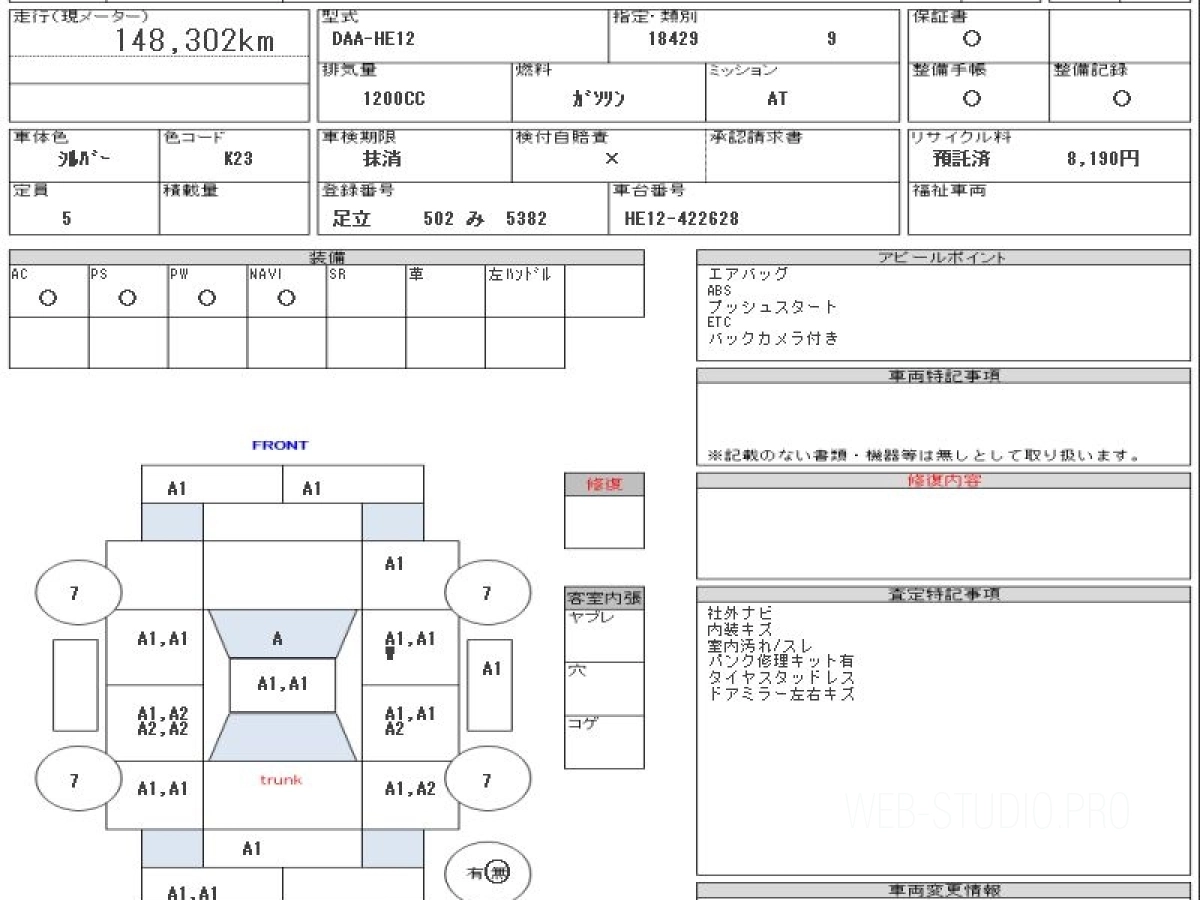Screen dimensions: 1200x900
Task: Select the remark 社外ナビ
Action: (x=740, y=613)
